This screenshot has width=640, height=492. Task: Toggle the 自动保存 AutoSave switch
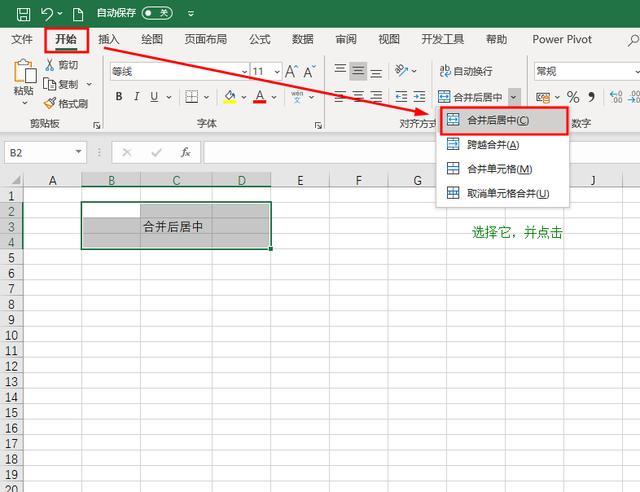[x=157, y=13]
